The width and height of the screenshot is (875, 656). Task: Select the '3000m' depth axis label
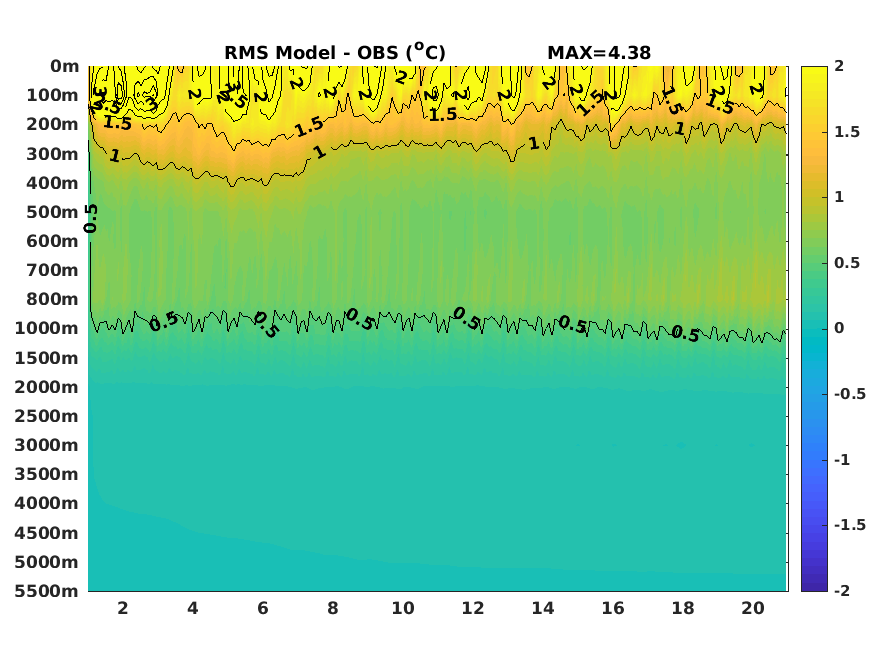click(46, 445)
